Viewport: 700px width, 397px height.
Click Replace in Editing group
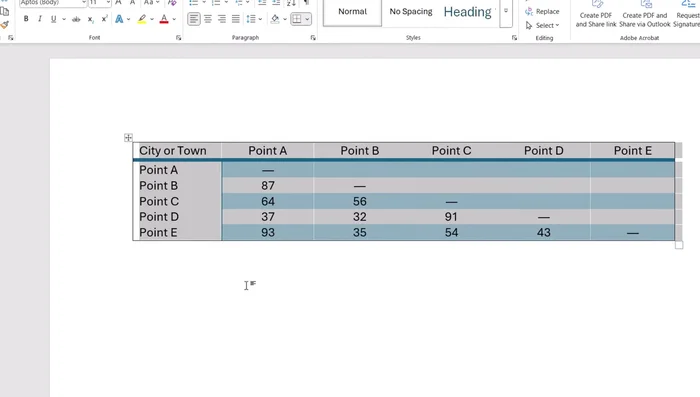[542, 12]
